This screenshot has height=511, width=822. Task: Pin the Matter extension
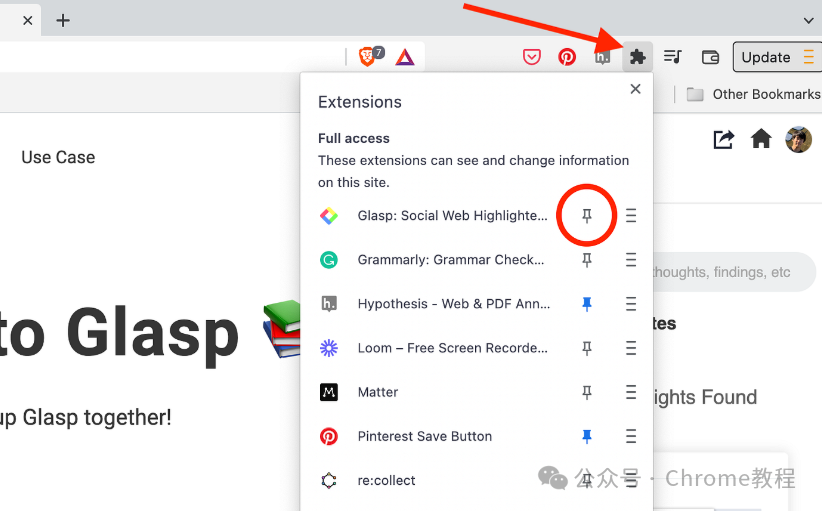pos(587,392)
